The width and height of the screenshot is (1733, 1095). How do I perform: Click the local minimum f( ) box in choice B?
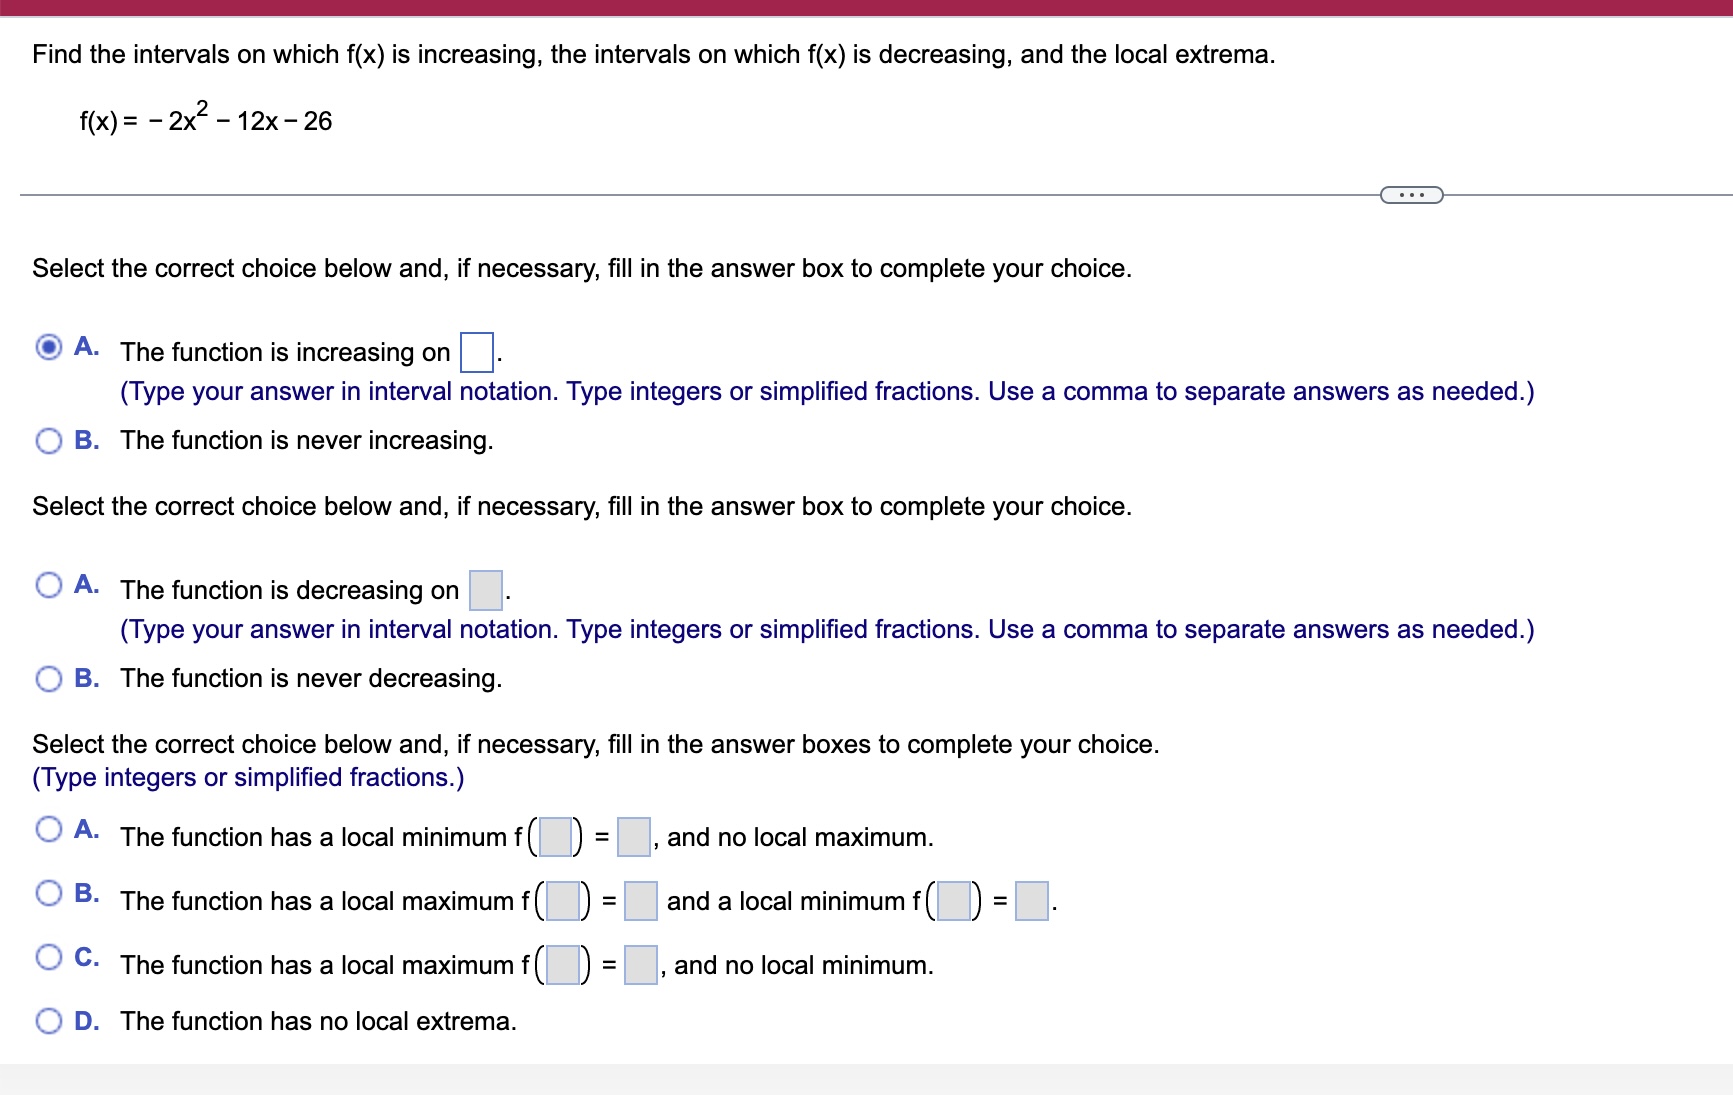[952, 901]
